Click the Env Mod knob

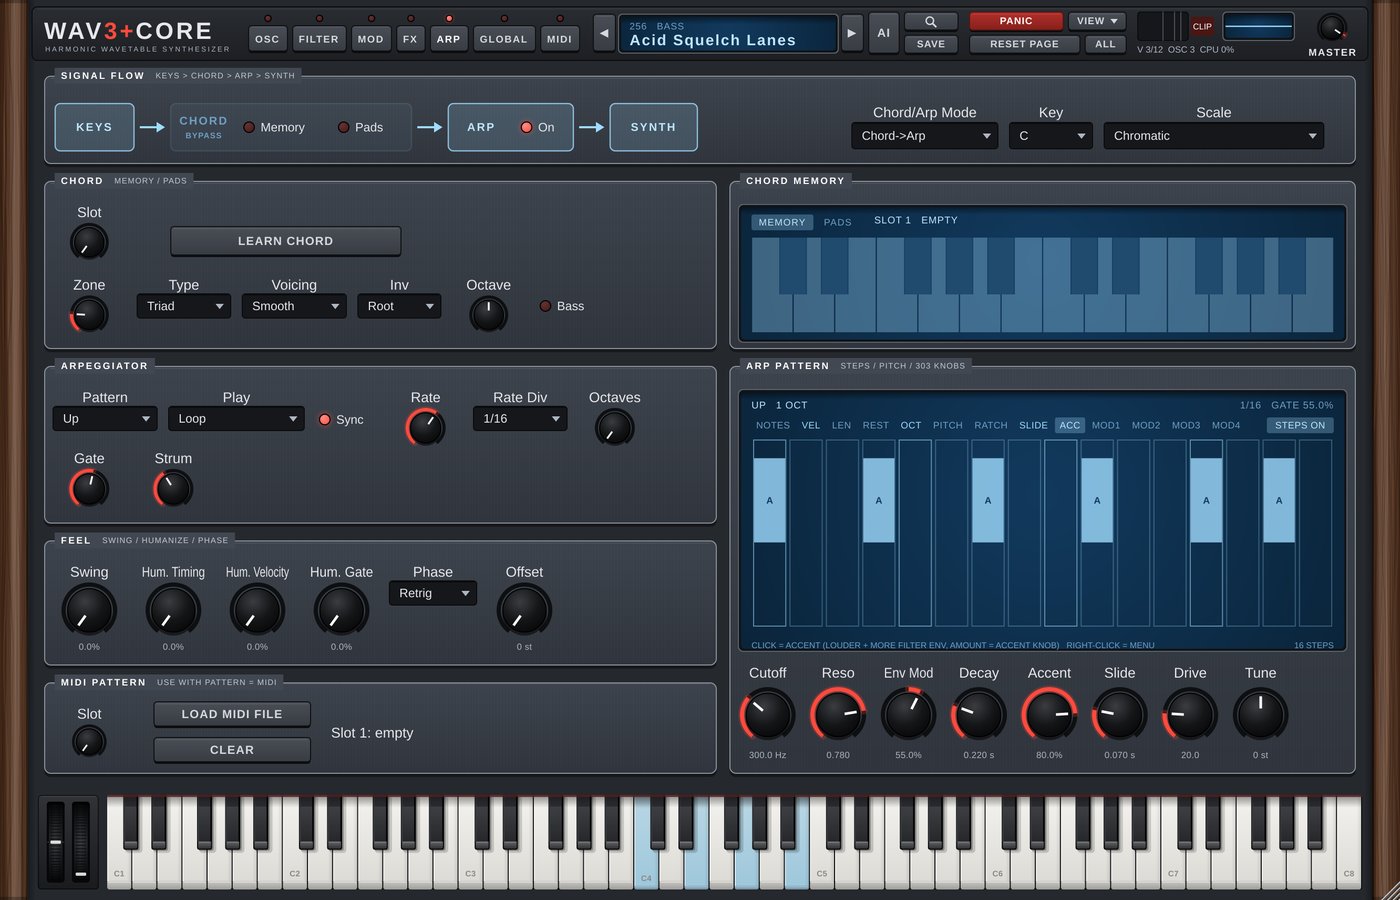pyautogui.click(x=908, y=715)
